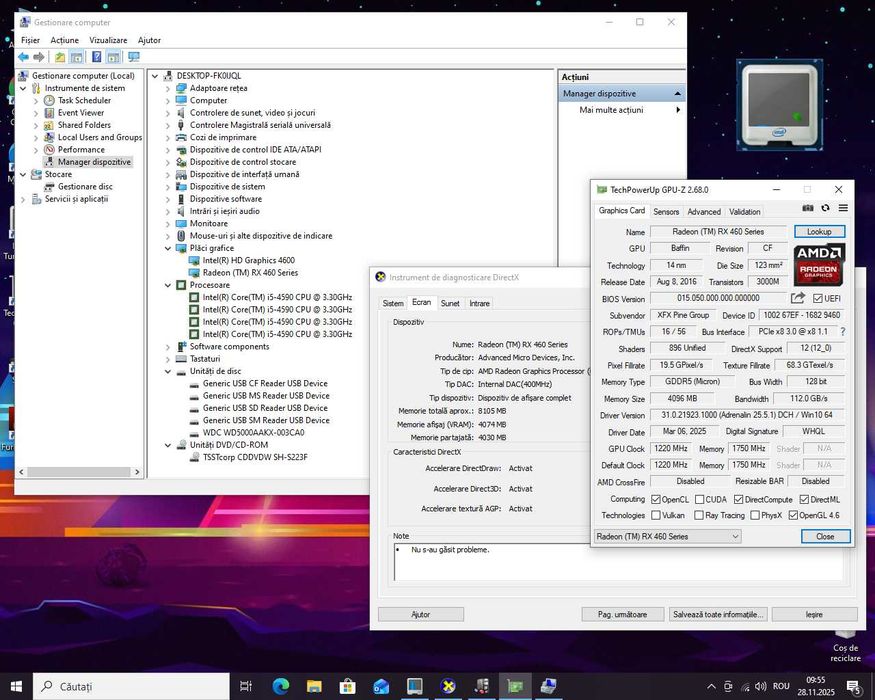Screen dimensions: 875x700
Task: Click the right scroll arrow of left pane
Action: (137, 472)
